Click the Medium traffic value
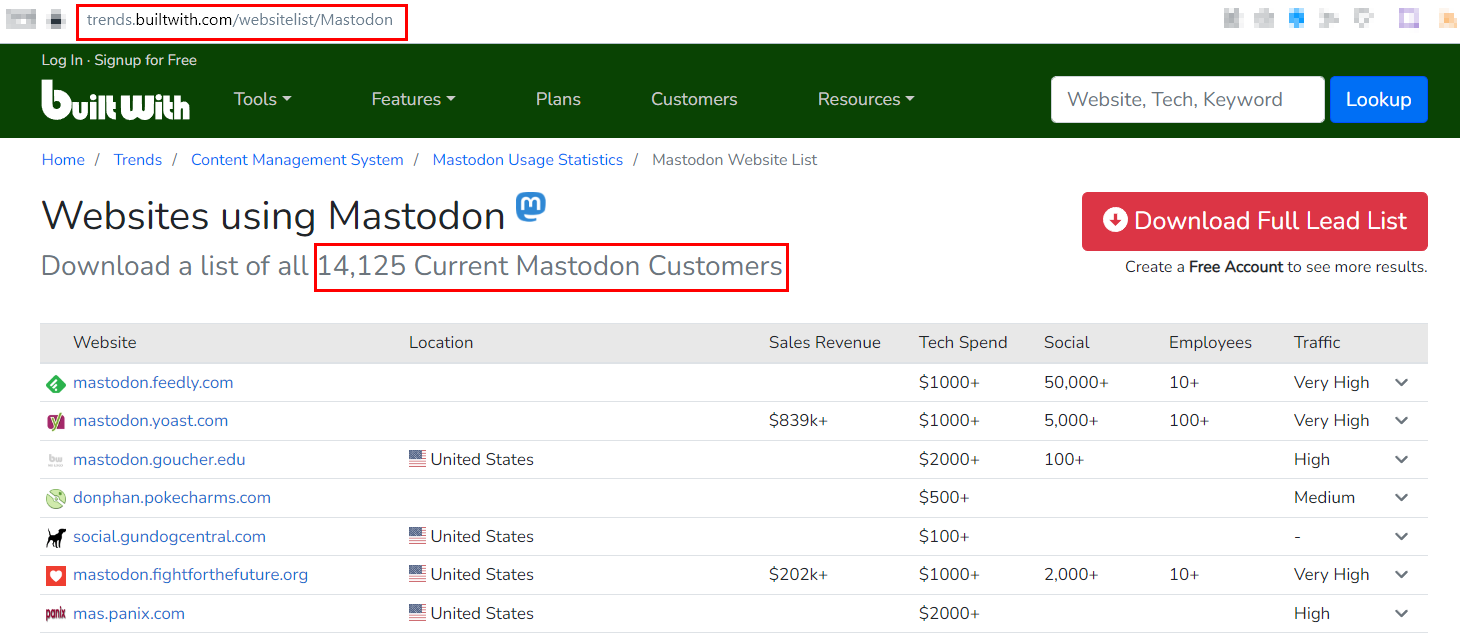1460x636 pixels. (x=1324, y=498)
